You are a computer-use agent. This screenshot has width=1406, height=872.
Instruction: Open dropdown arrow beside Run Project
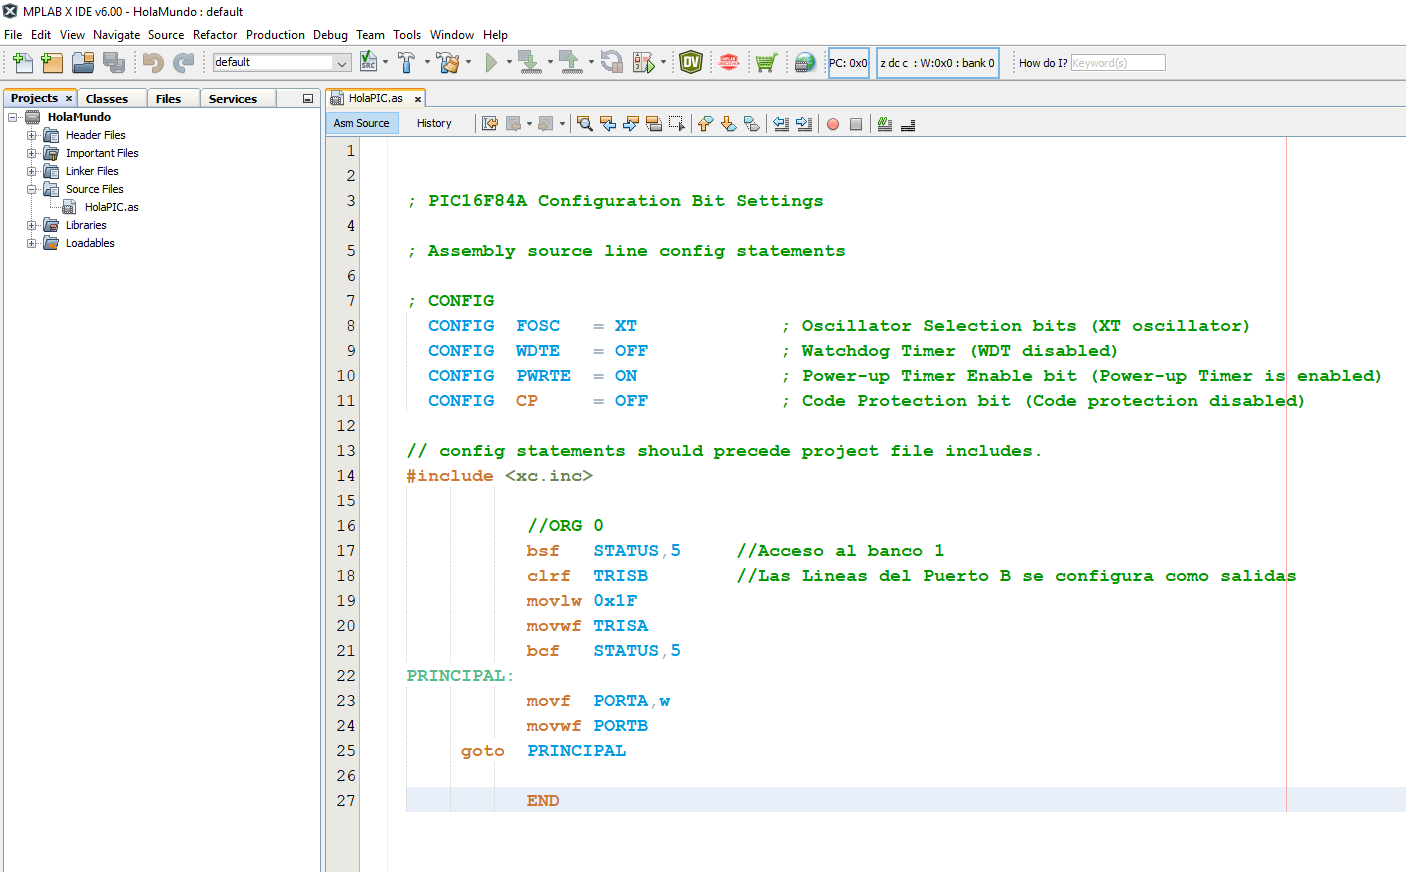[509, 62]
